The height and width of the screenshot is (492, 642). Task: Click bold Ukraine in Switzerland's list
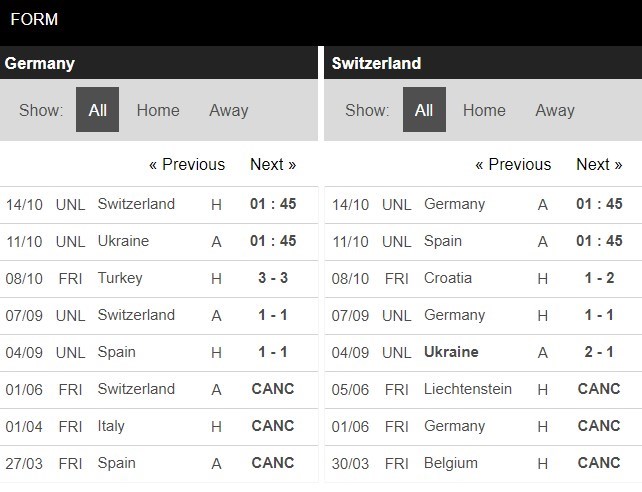click(x=451, y=352)
